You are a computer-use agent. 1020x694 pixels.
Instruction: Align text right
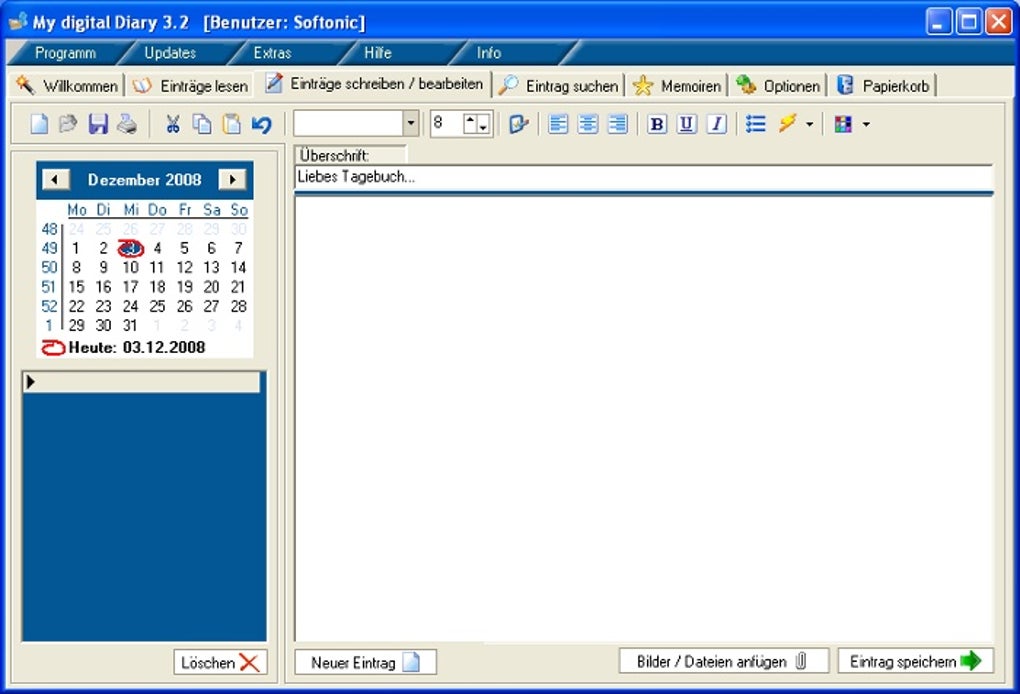(617, 124)
